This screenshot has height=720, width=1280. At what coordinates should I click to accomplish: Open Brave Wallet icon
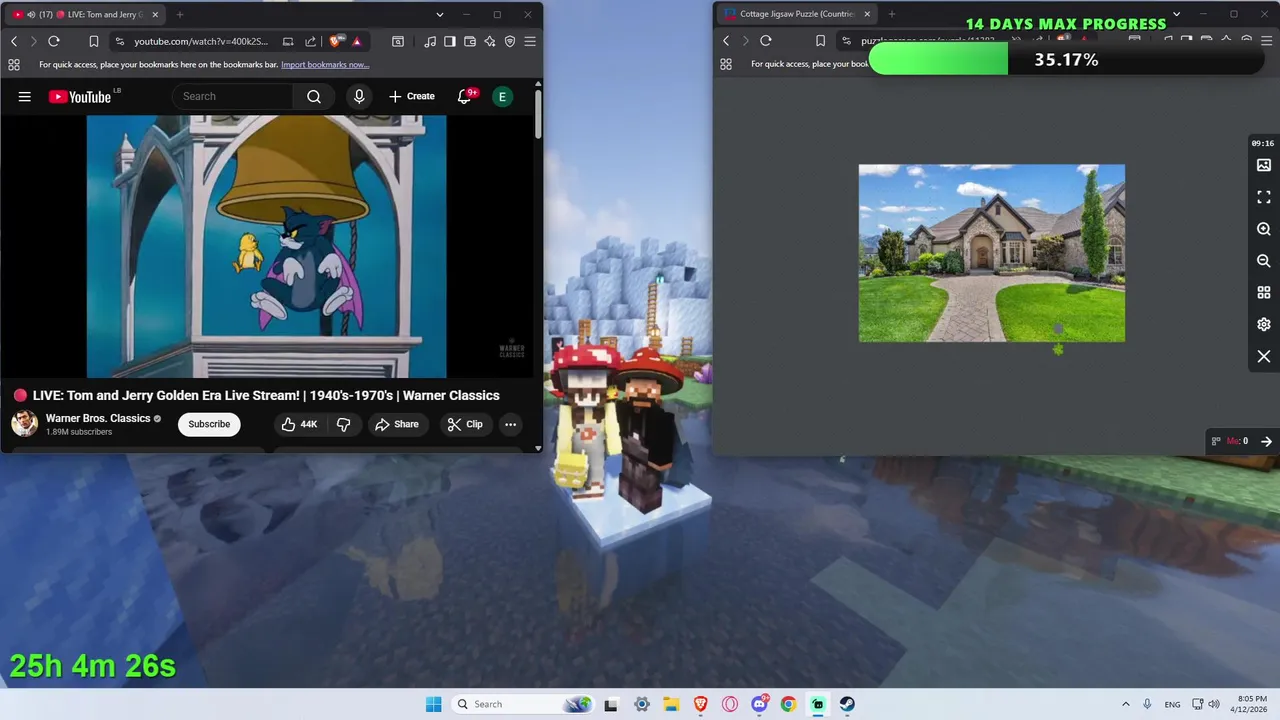pyautogui.click(x=470, y=41)
